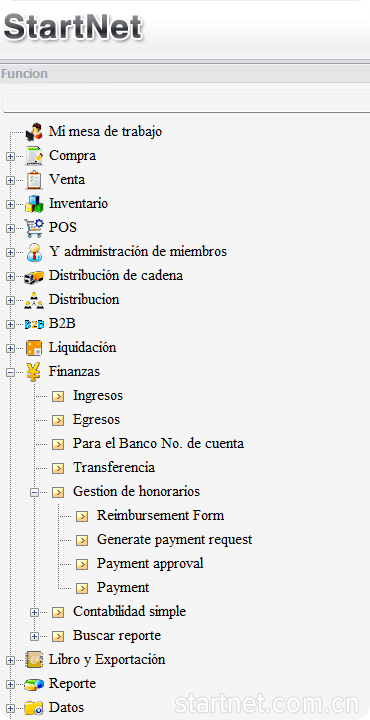Expand the Contabilidad simple node
The image size is (370, 720).
[34, 612]
